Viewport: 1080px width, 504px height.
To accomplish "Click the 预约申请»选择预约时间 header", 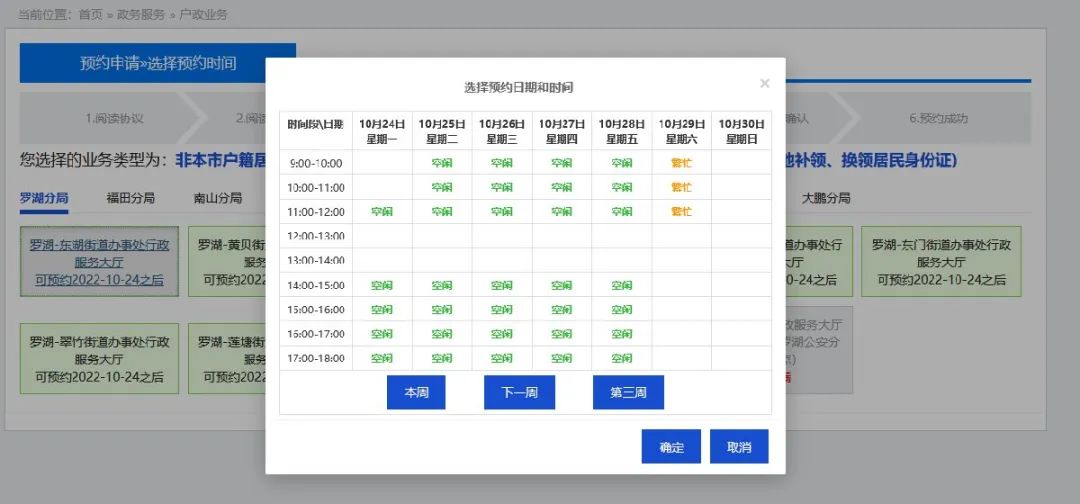I will click(x=158, y=63).
